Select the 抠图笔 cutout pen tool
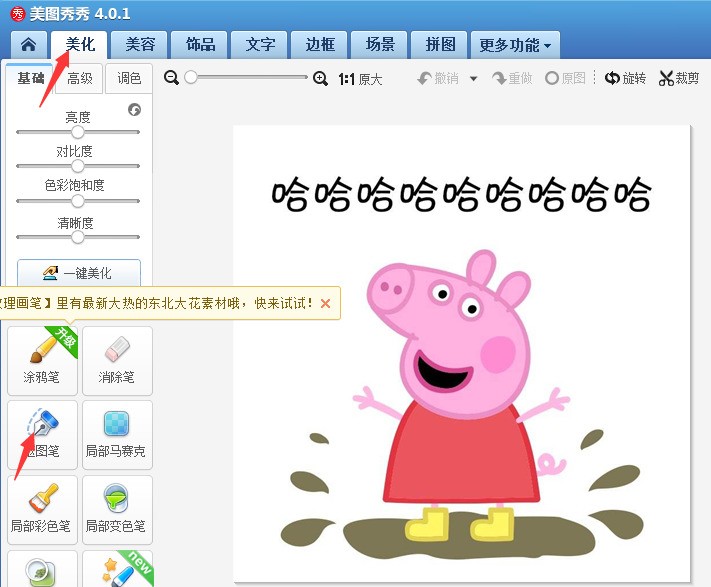The image size is (711, 587). point(42,435)
